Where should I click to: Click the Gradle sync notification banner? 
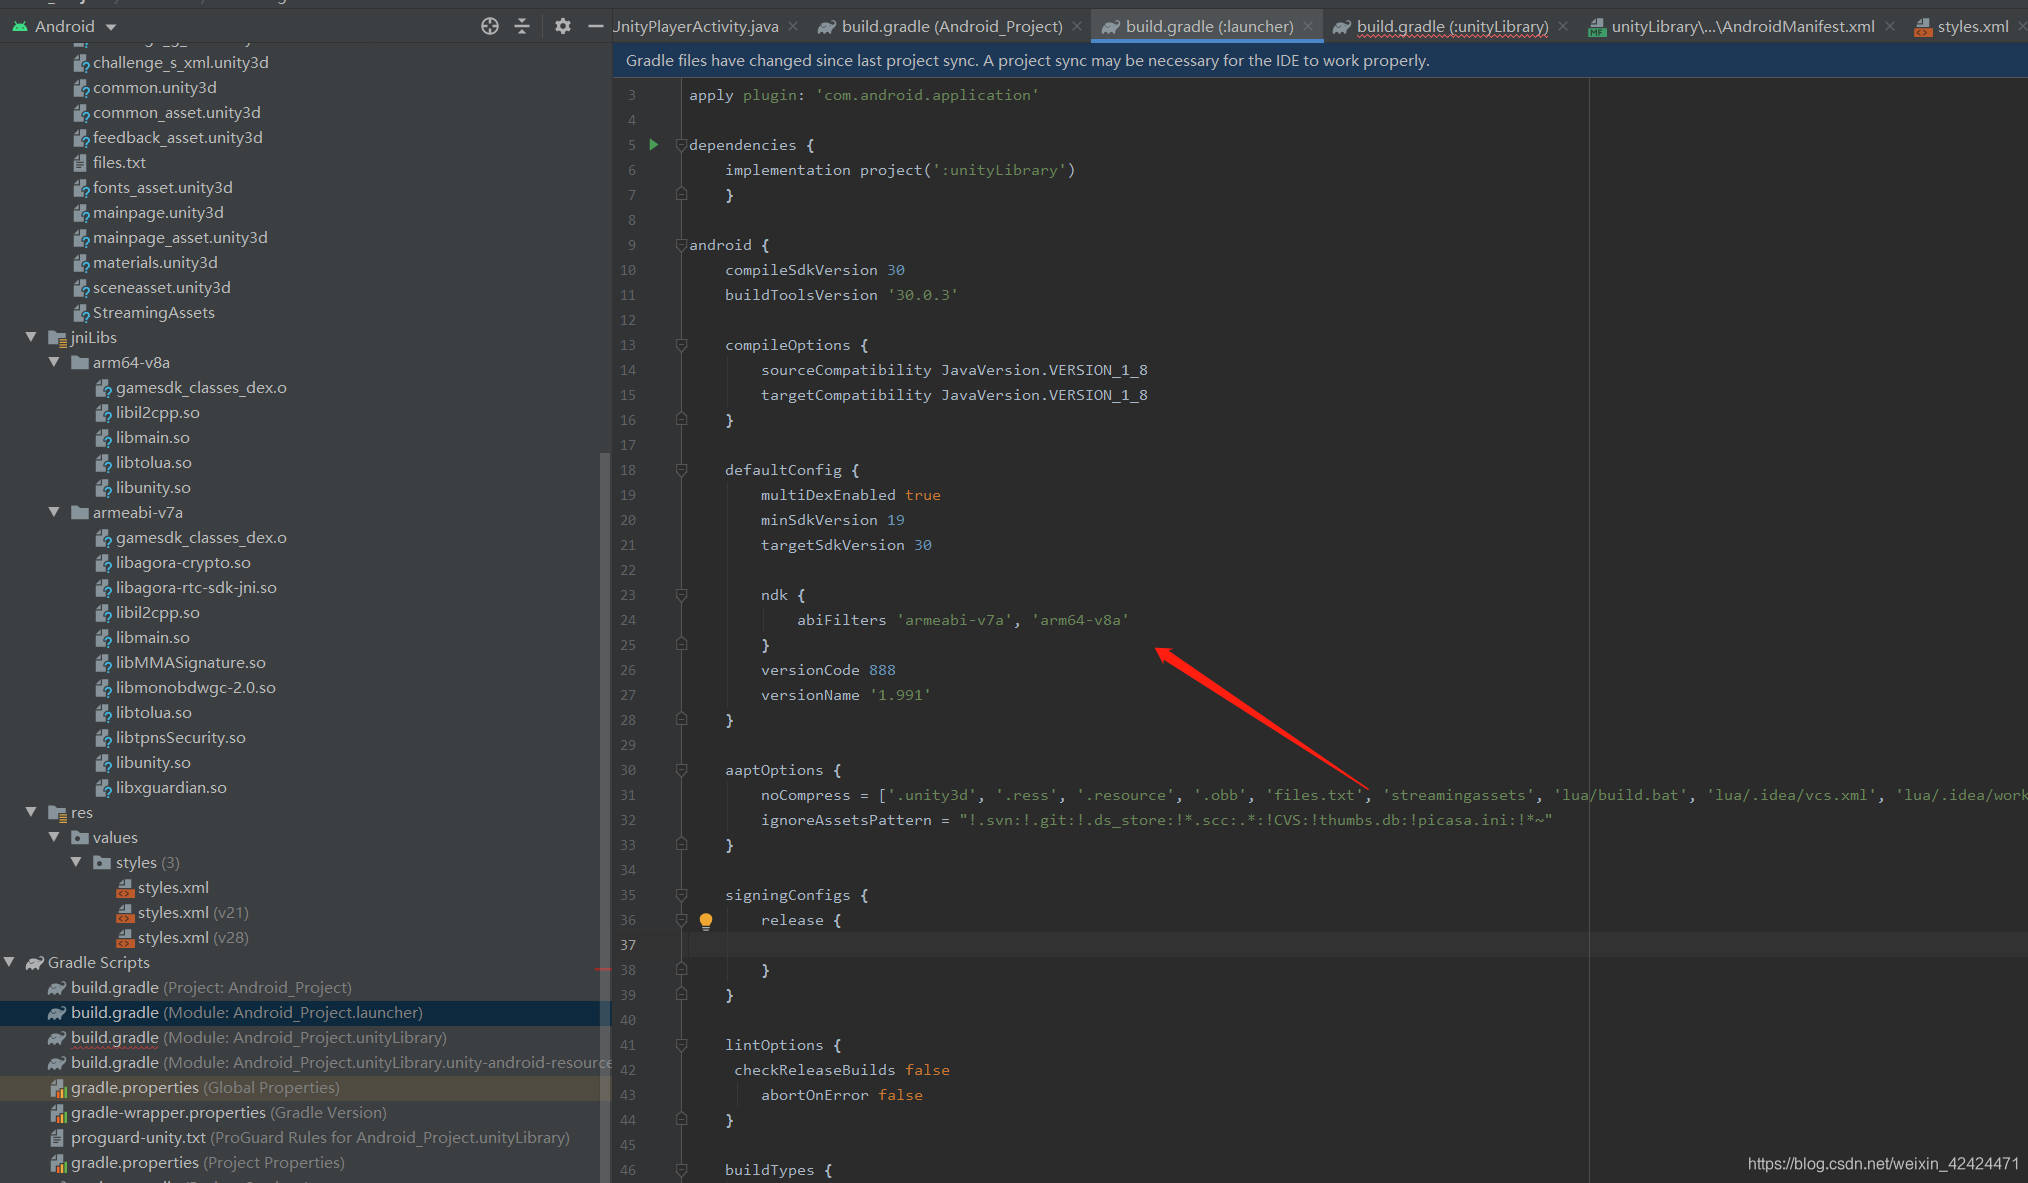(1320, 61)
